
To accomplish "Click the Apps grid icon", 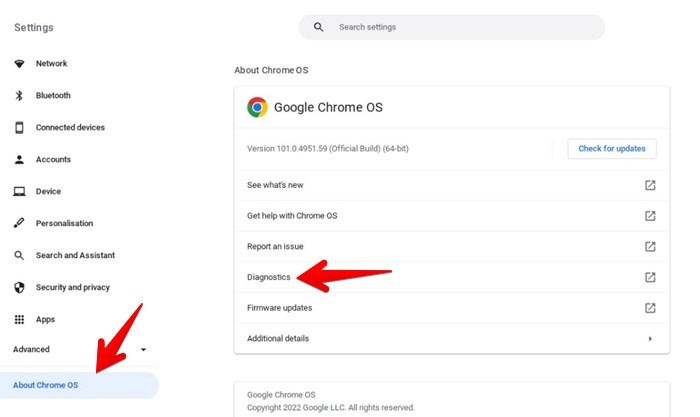I will [19, 319].
